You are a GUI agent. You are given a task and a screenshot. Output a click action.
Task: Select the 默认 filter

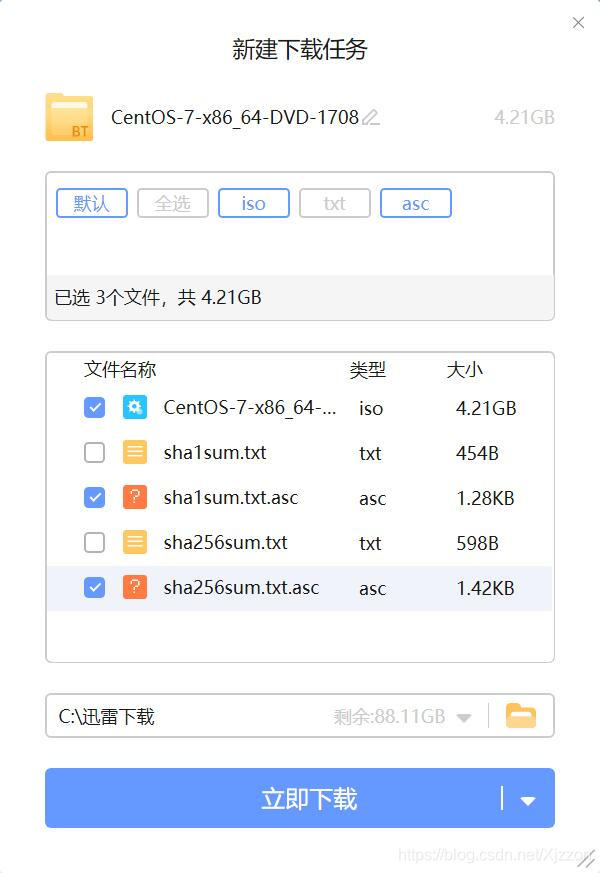(92, 203)
